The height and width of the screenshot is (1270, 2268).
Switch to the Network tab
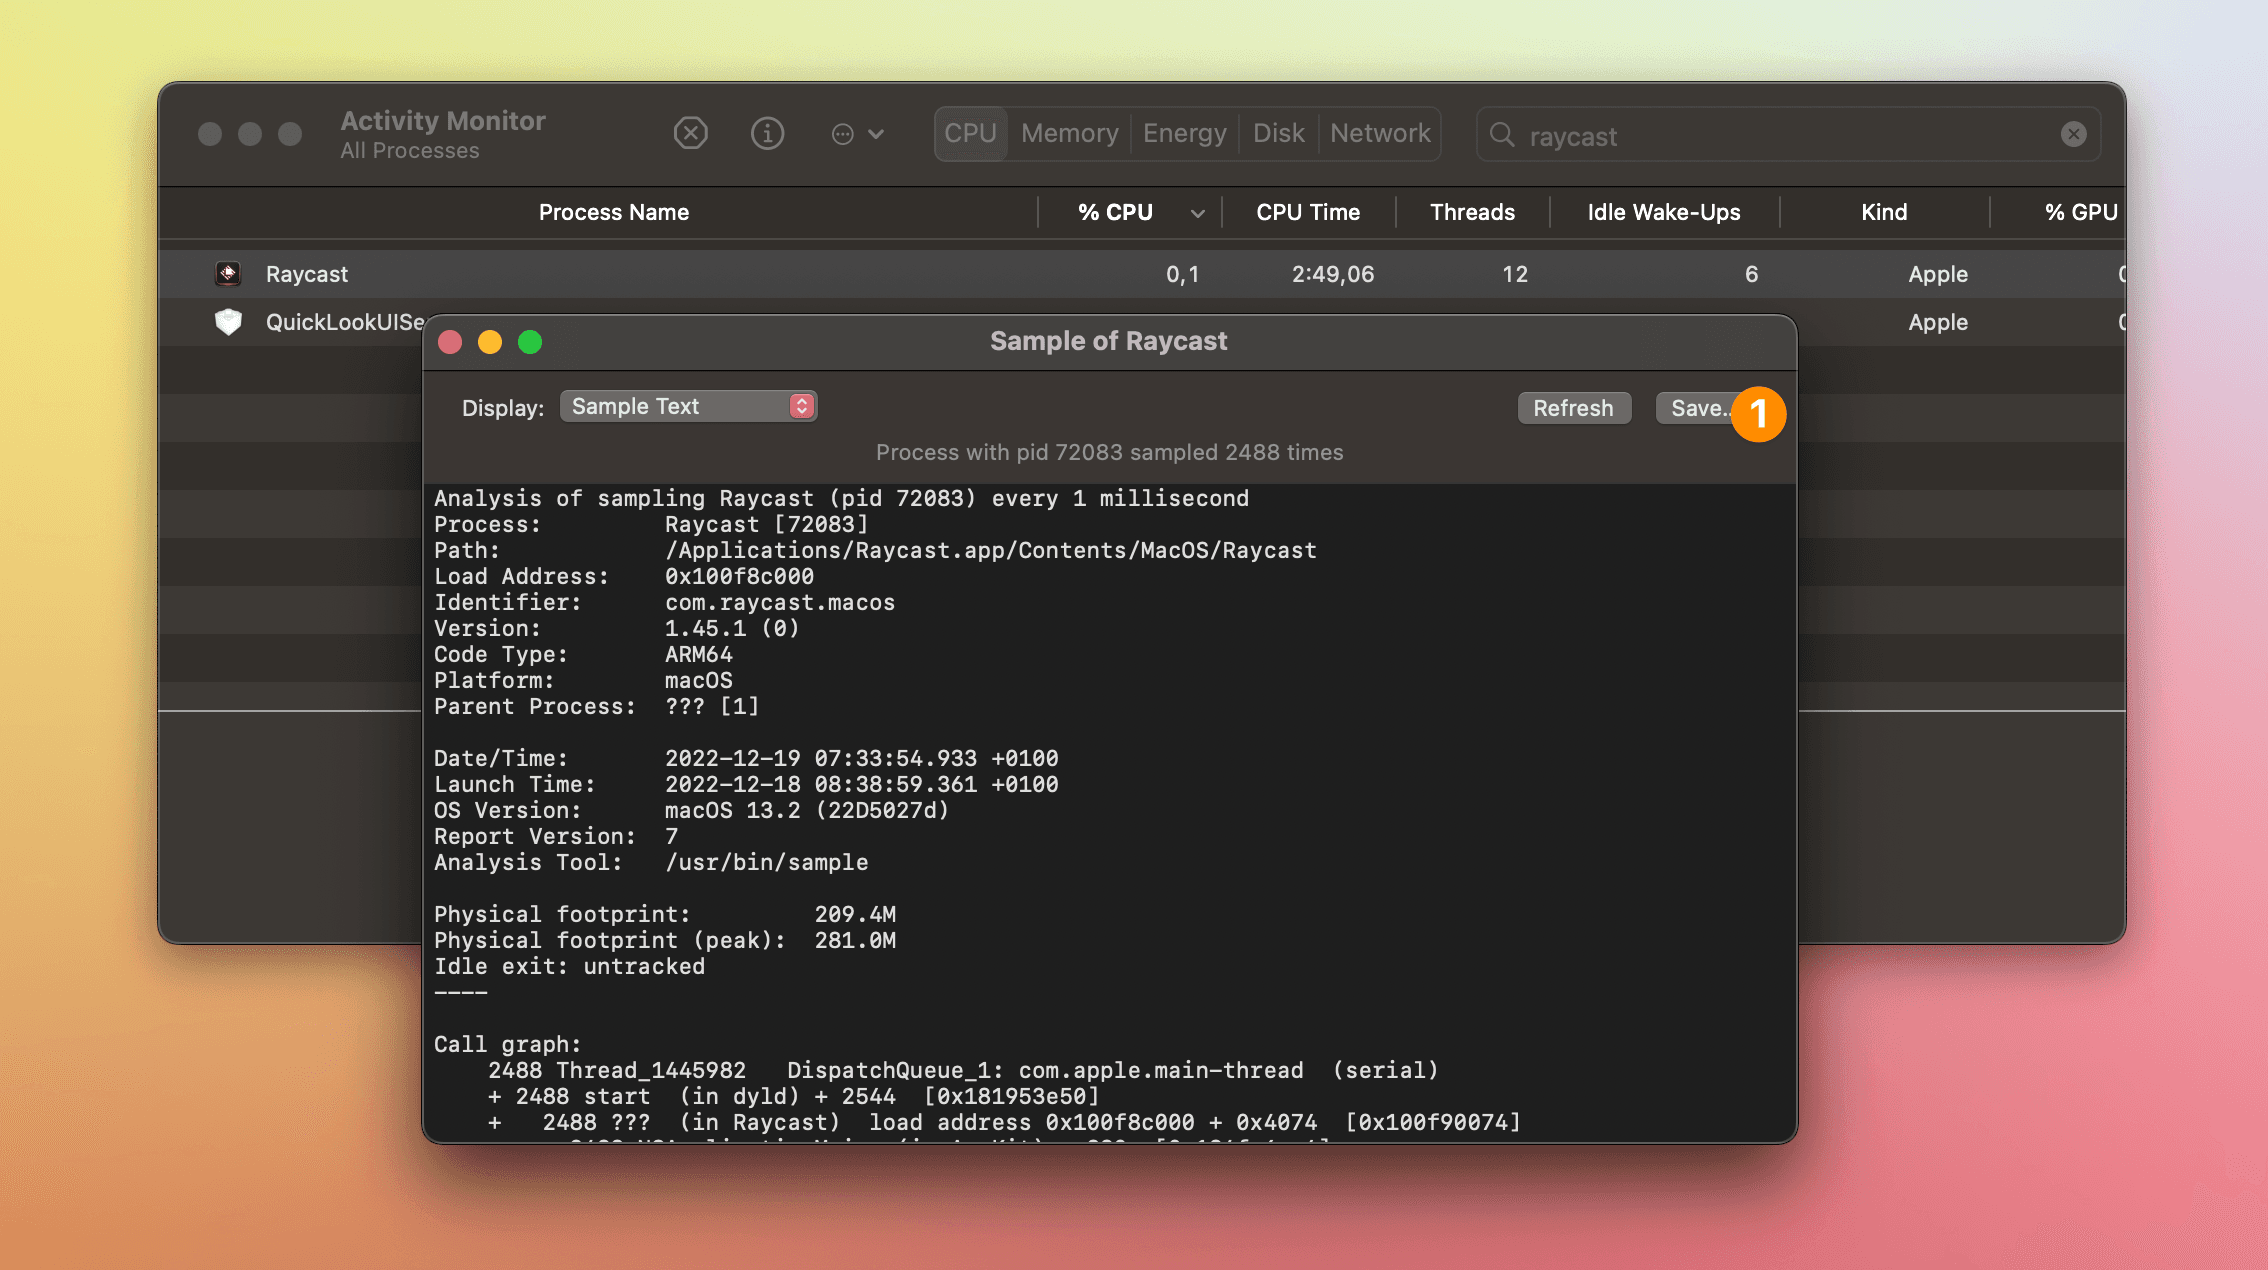coord(1380,133)
